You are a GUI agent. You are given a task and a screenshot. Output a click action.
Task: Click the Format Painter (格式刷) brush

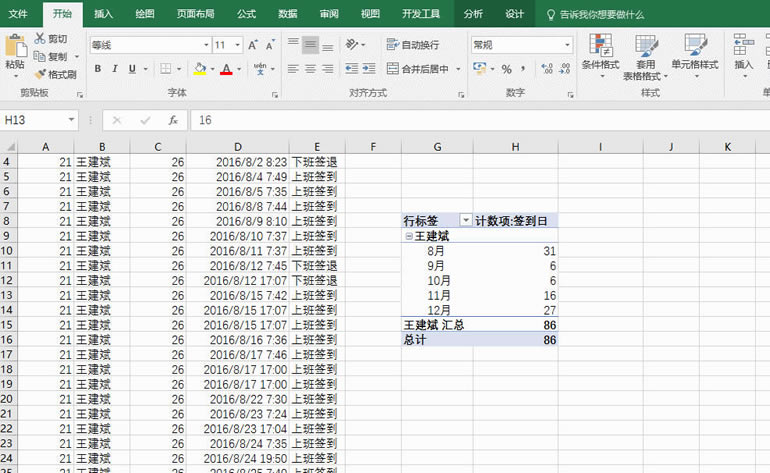(x=40, y=74)
